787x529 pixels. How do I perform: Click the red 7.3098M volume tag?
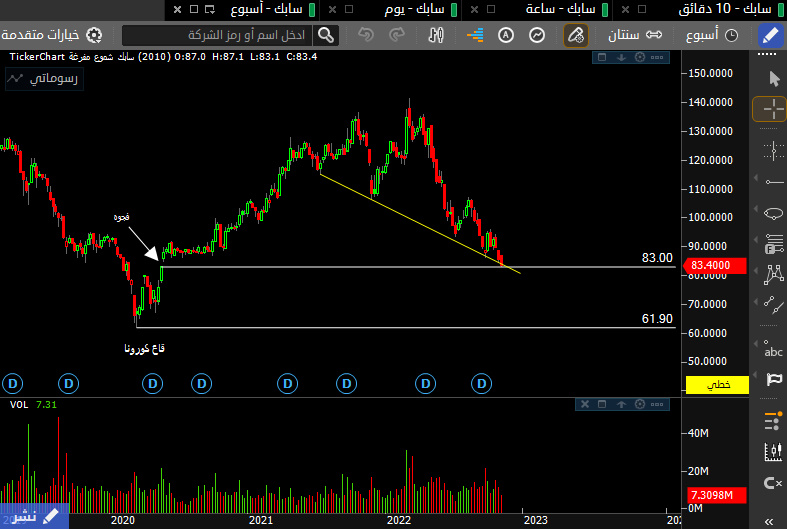pyautogui.click(x=717, y=495)
